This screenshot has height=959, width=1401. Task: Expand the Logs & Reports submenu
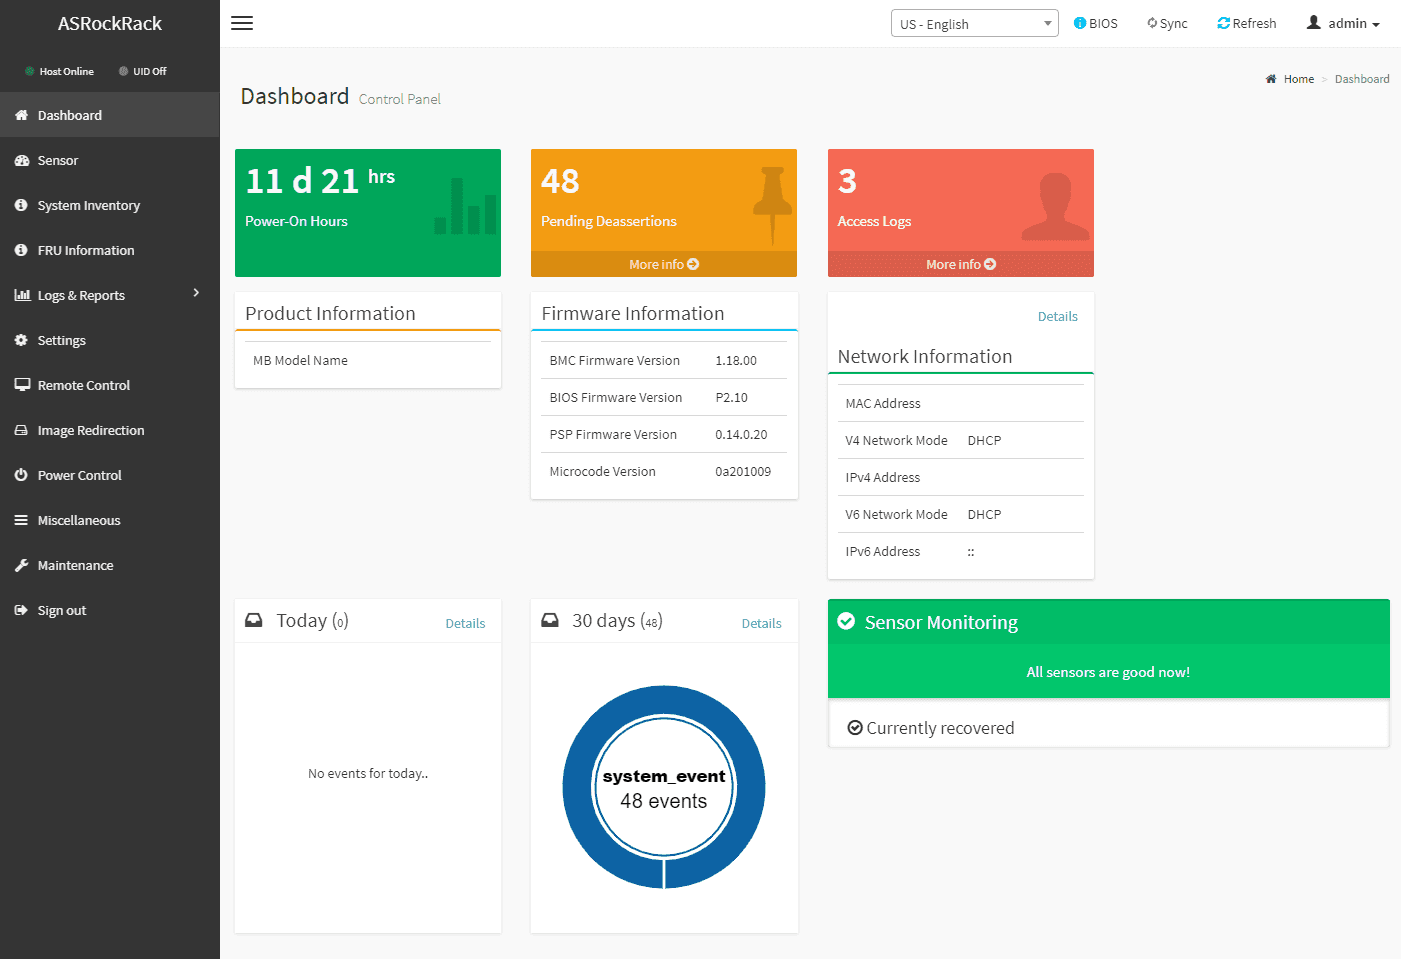[196, 293]
